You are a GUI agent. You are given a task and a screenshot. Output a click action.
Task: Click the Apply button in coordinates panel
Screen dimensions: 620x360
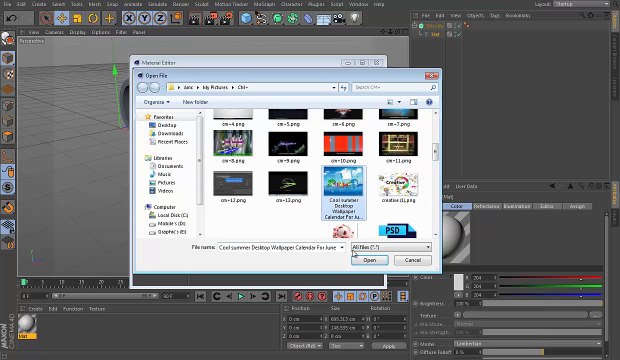[x=389, y=346]
